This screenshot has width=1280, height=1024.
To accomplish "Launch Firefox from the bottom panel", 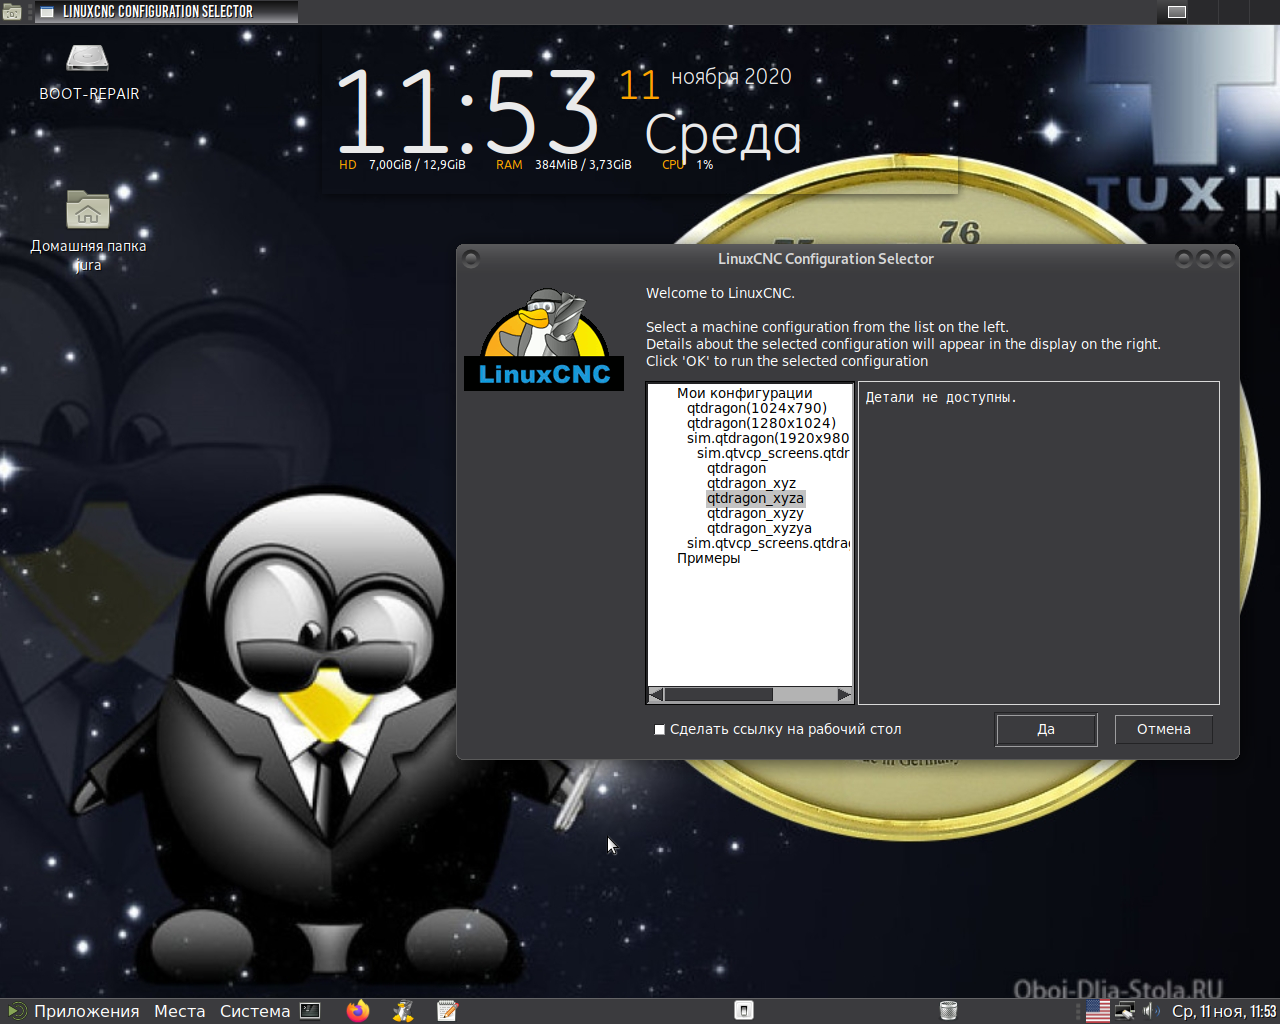I will pos(358,1011).
